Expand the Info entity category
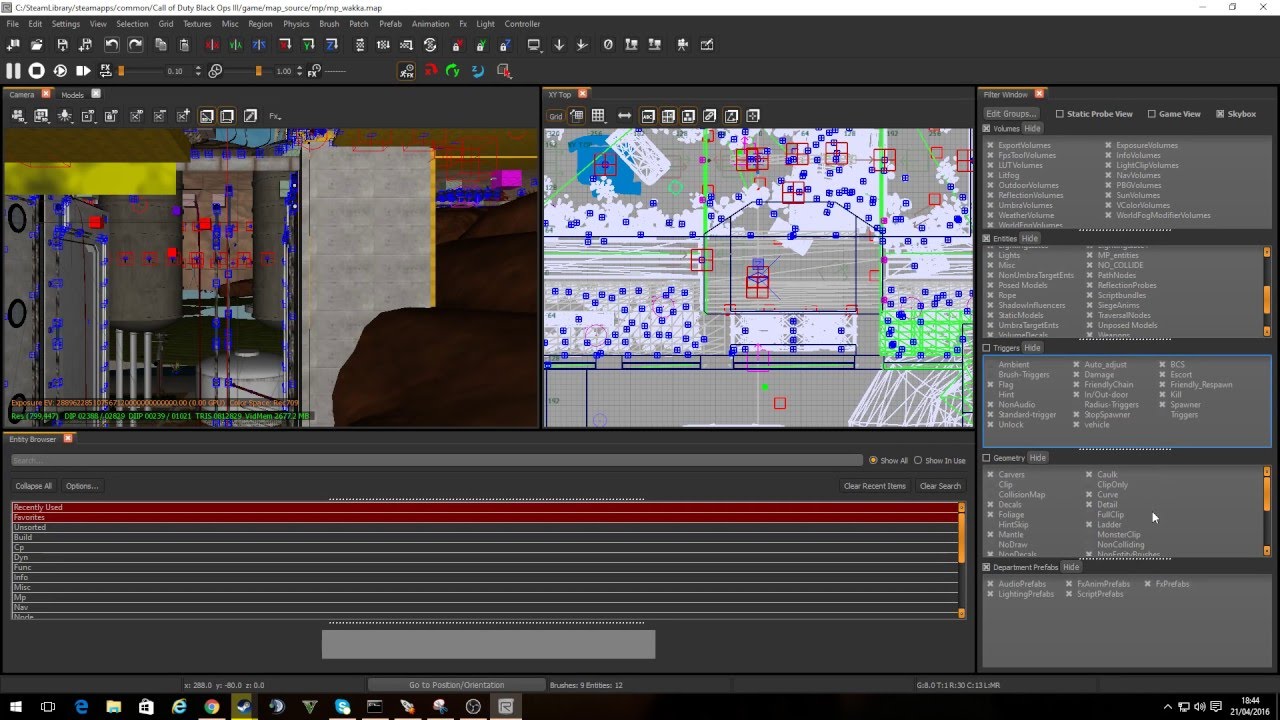The width and height of the screenshot is (1280, 720). (485, 577)
